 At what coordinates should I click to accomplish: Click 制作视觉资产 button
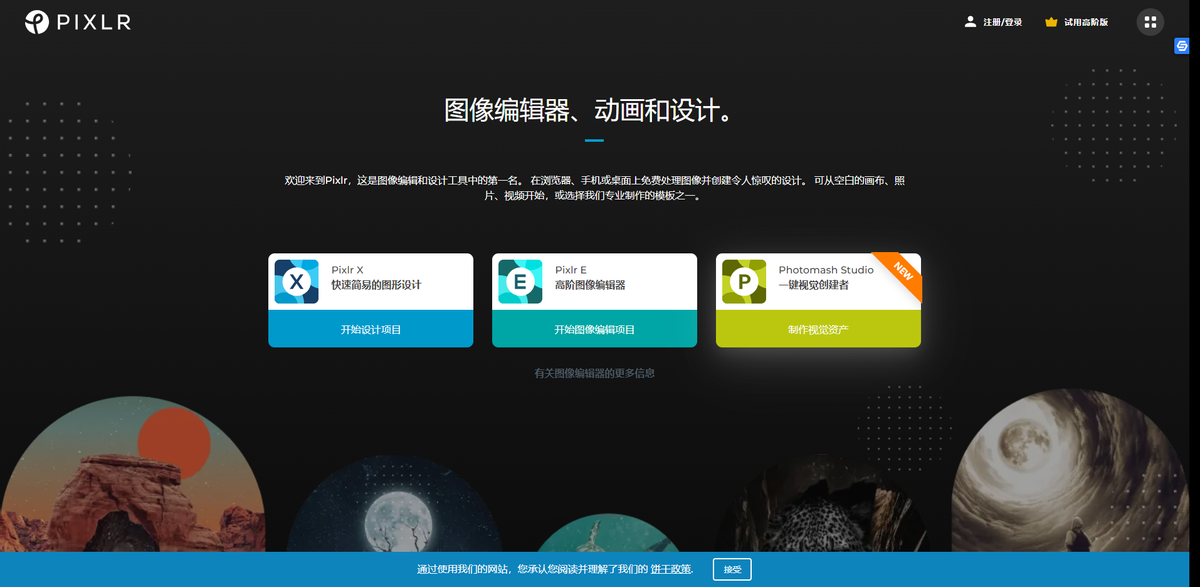click(x=818, y=329)
